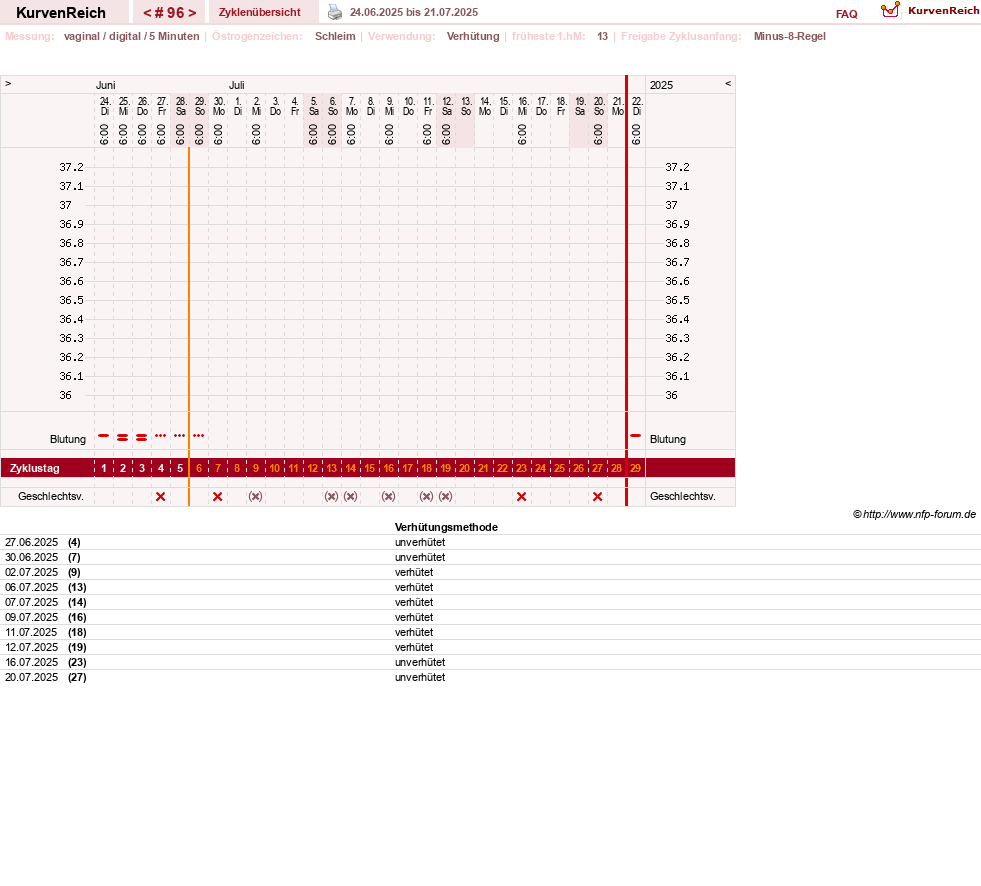Go to previous cycle with the < arrow beside #96

click(147, 13)
